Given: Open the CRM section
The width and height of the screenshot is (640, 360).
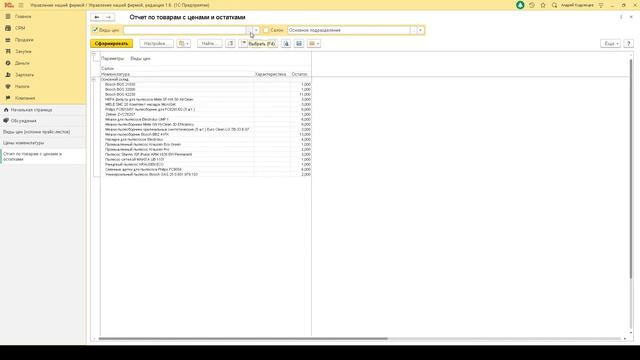Looking at the screenshot, I should (20, 28).
